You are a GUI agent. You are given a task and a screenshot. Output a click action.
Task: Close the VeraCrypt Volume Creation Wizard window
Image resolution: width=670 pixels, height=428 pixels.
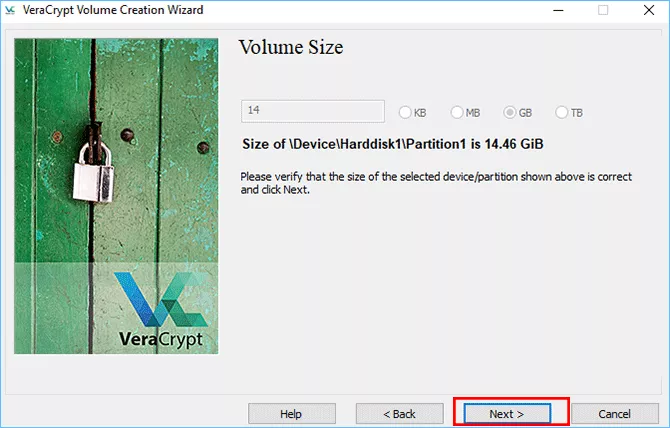click(649, 10)
